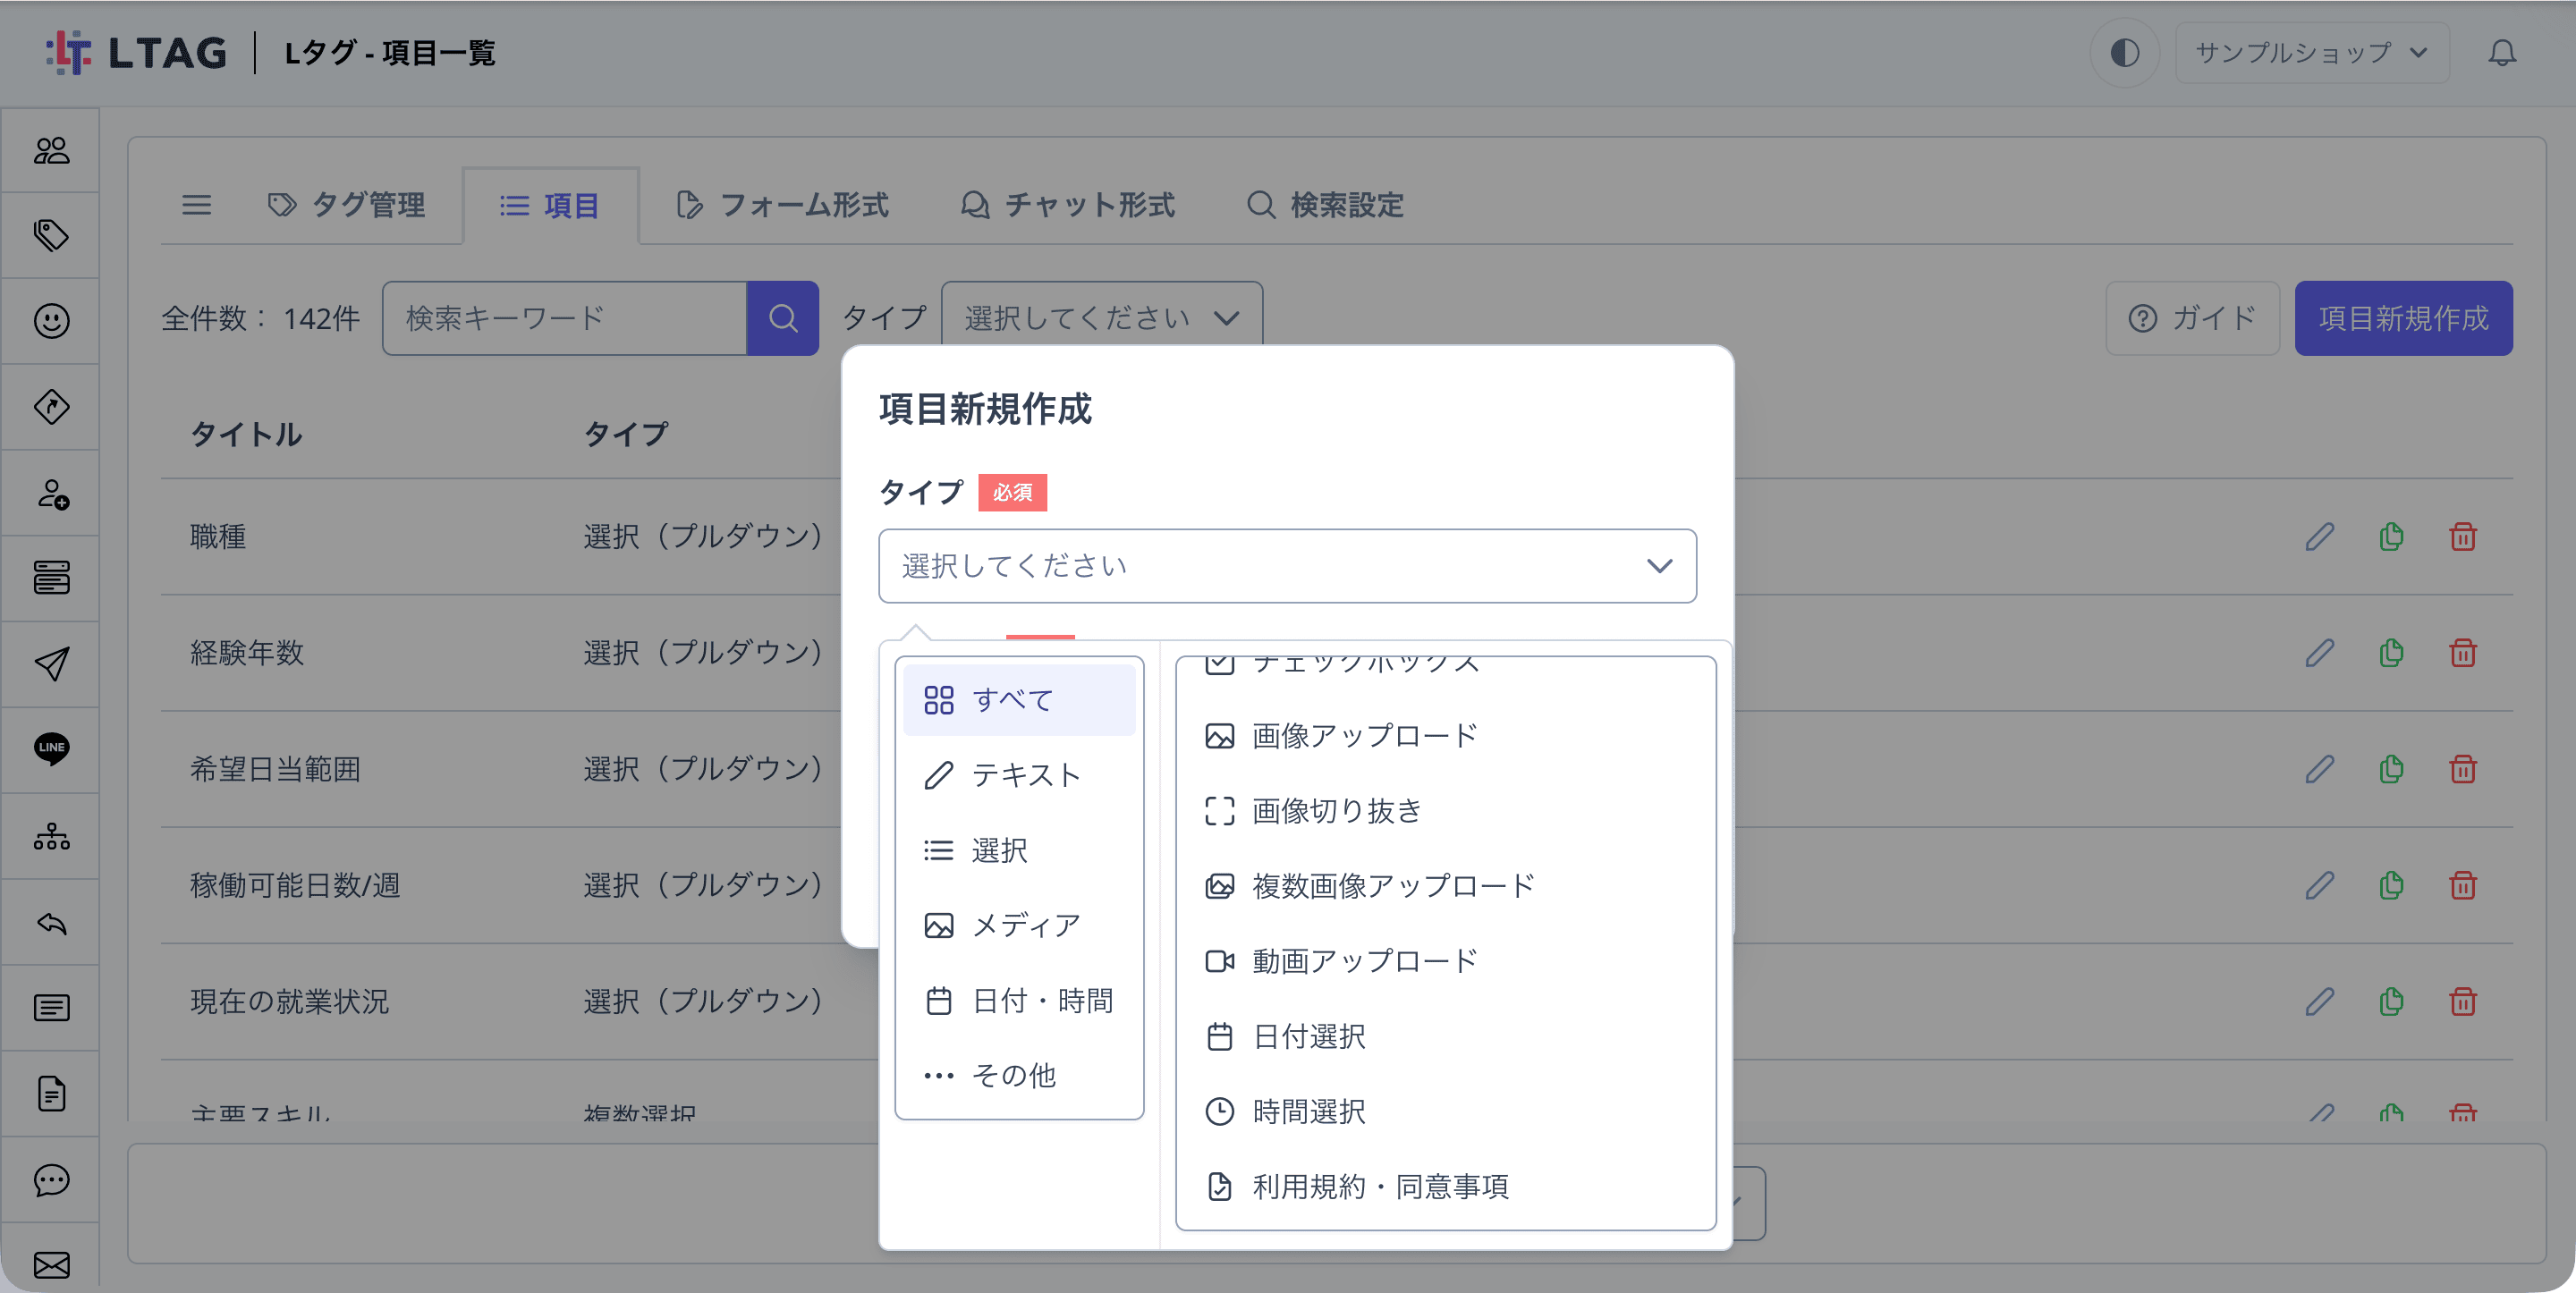
Task: Delete the 希望日当範囲 row with trash icon
Action: click(x=2463, y=769)
